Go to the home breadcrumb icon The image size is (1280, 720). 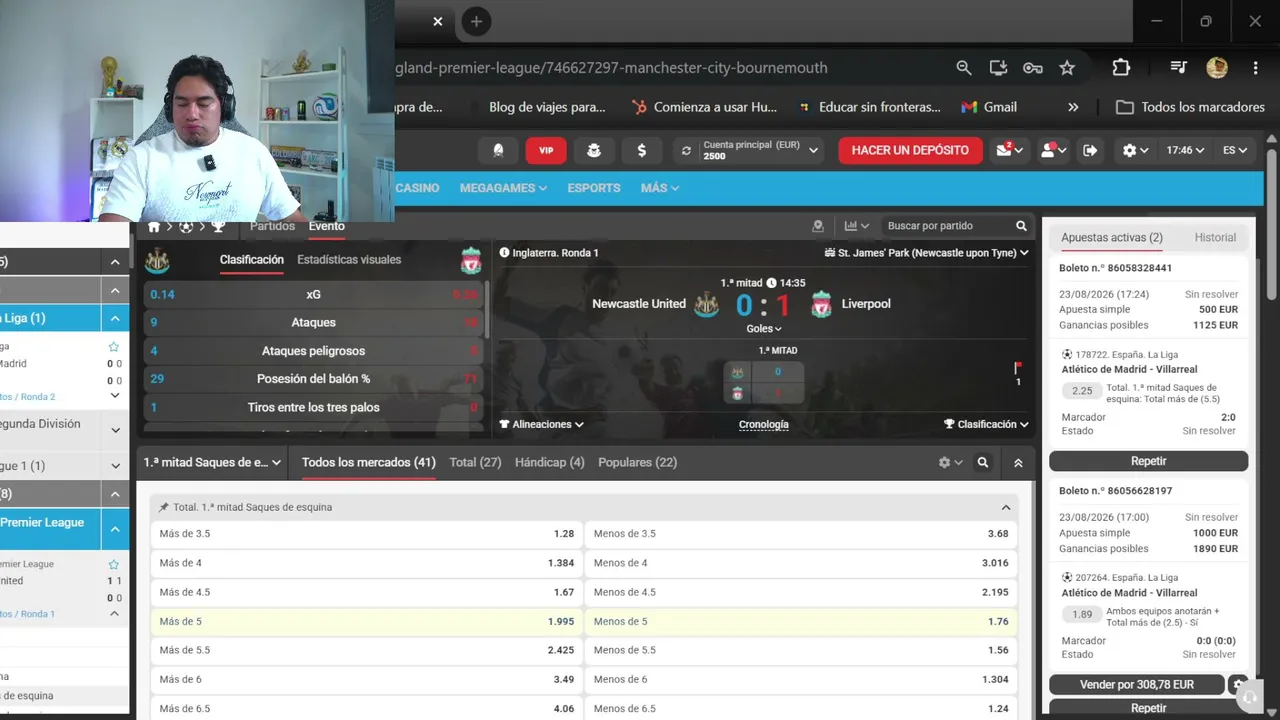pyautogui.click(x=154, y=227)
